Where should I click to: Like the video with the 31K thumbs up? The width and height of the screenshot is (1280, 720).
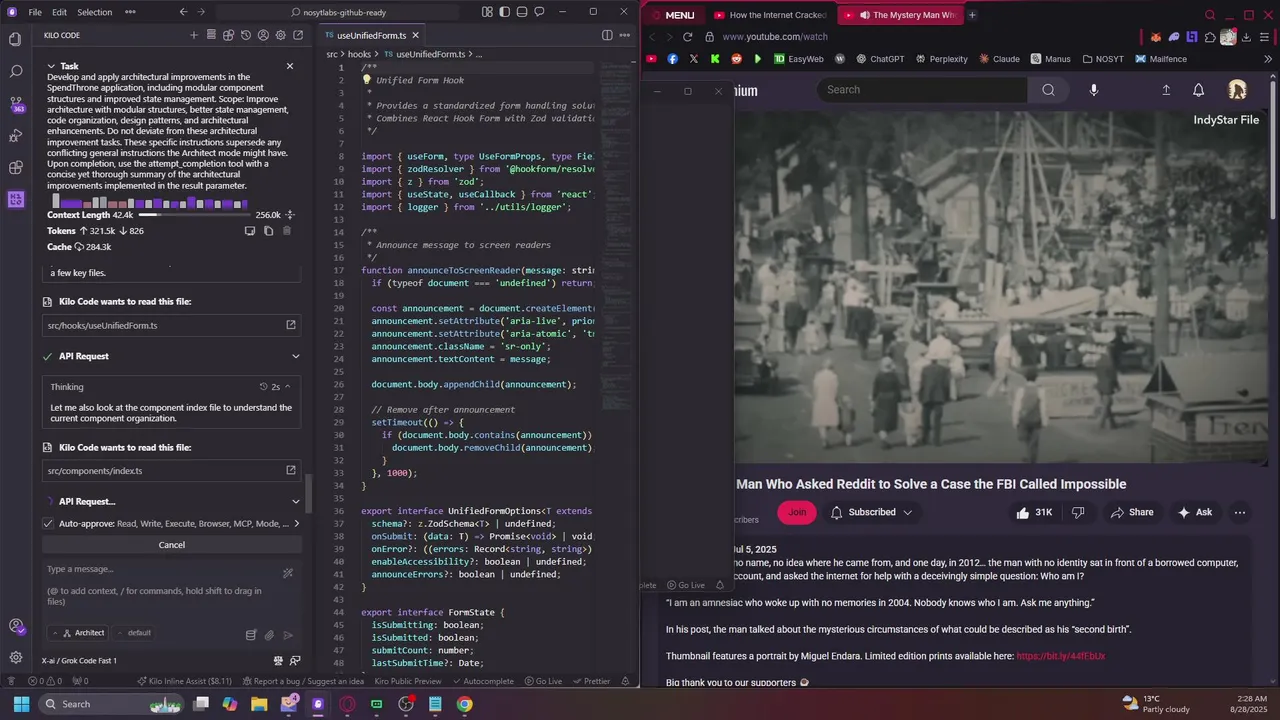[1034, 512]
